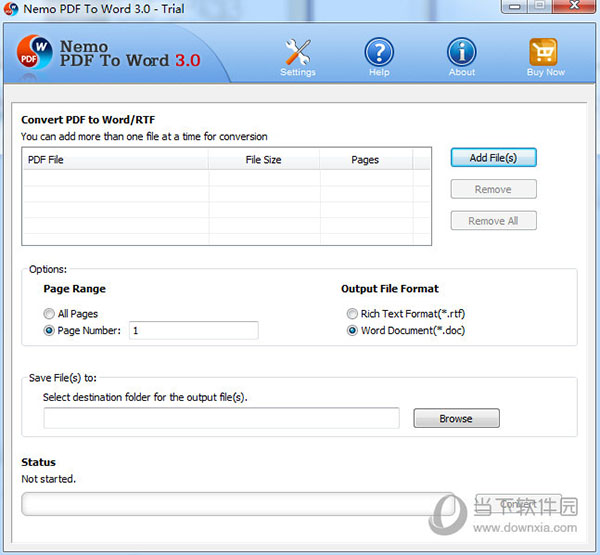Click the destination folder path field
The image size is (600, 555).
tap(222, 418)
